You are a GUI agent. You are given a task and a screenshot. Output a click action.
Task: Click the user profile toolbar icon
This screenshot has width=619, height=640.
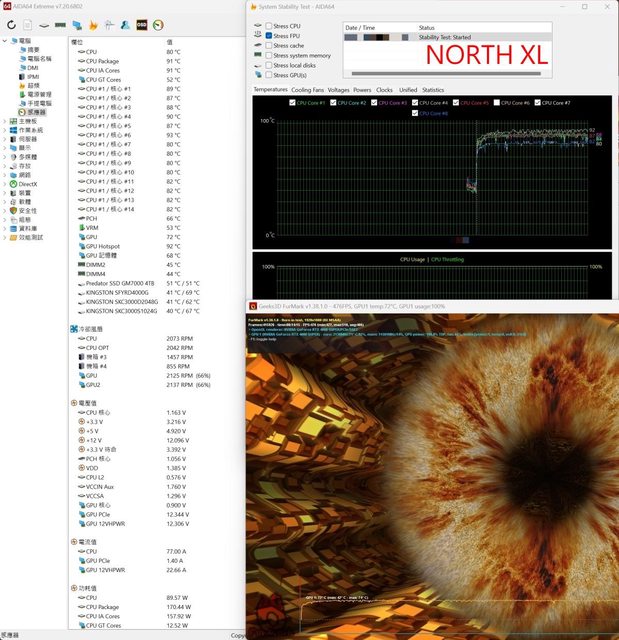[x=125, y=24]
